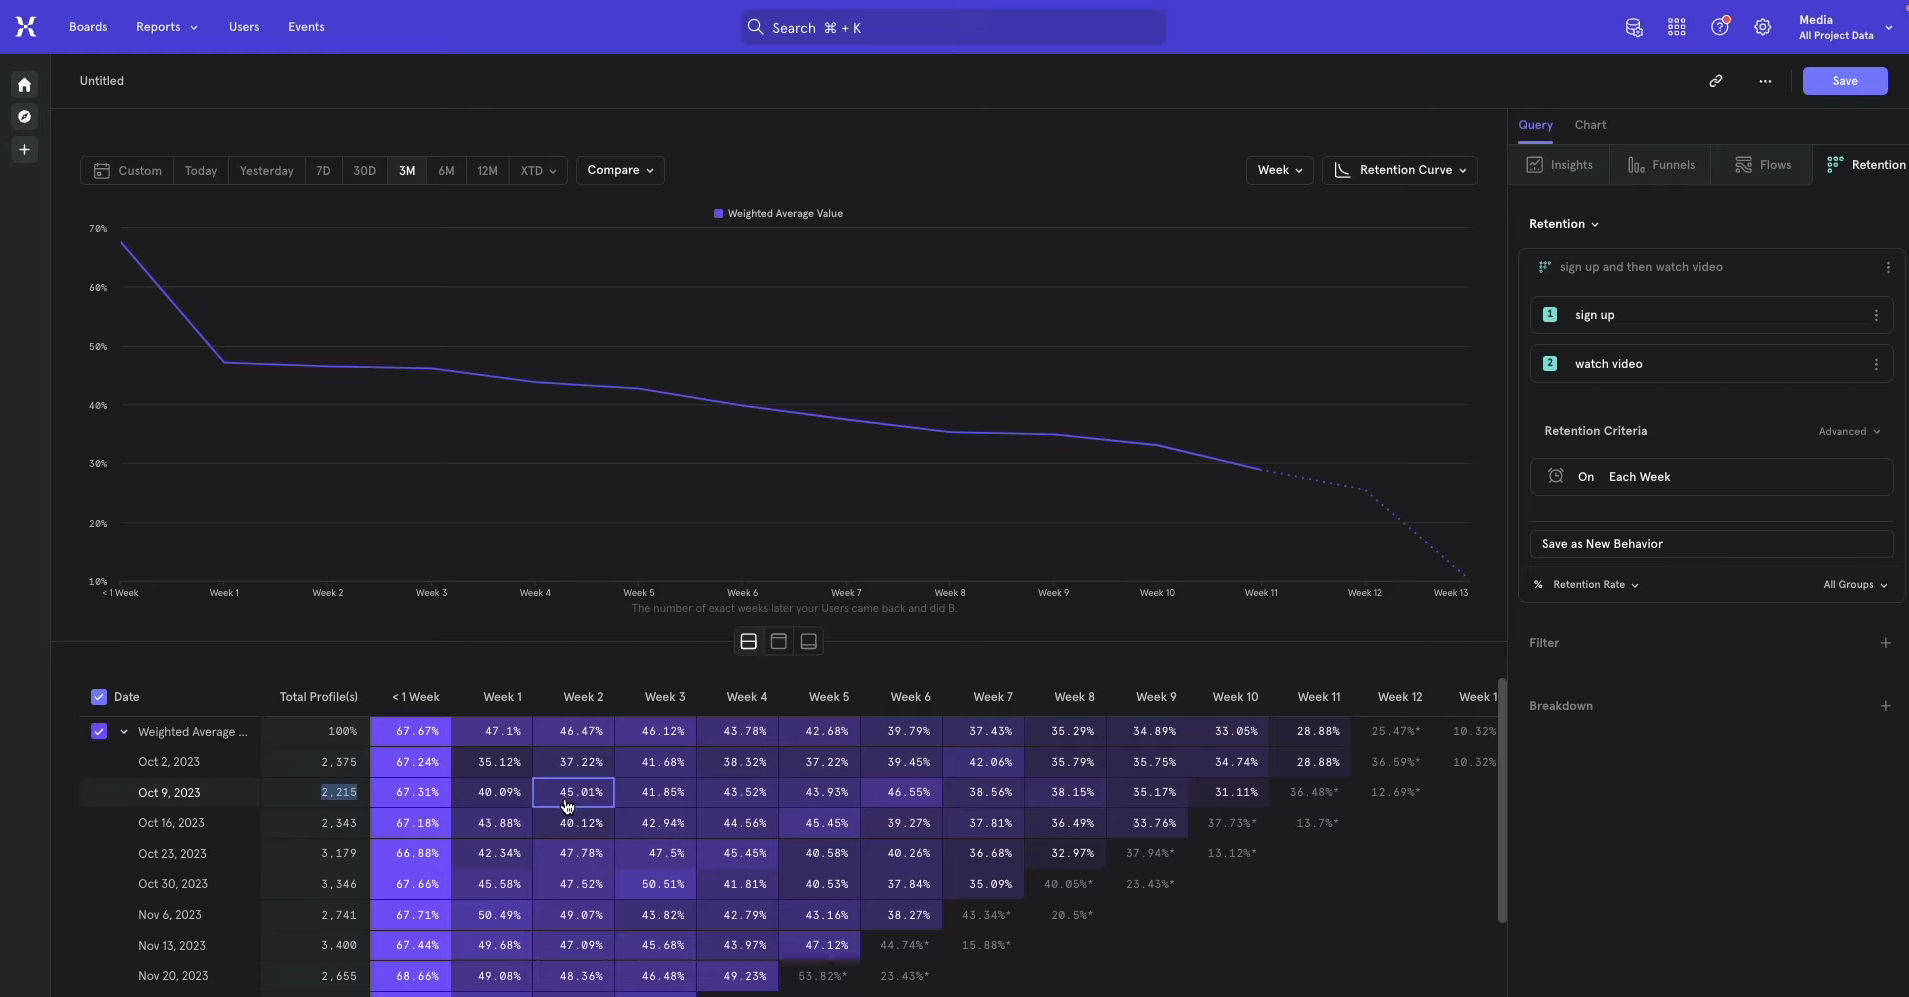
Task: Add a filter with the plus icon
Action: coord(1885,643)
